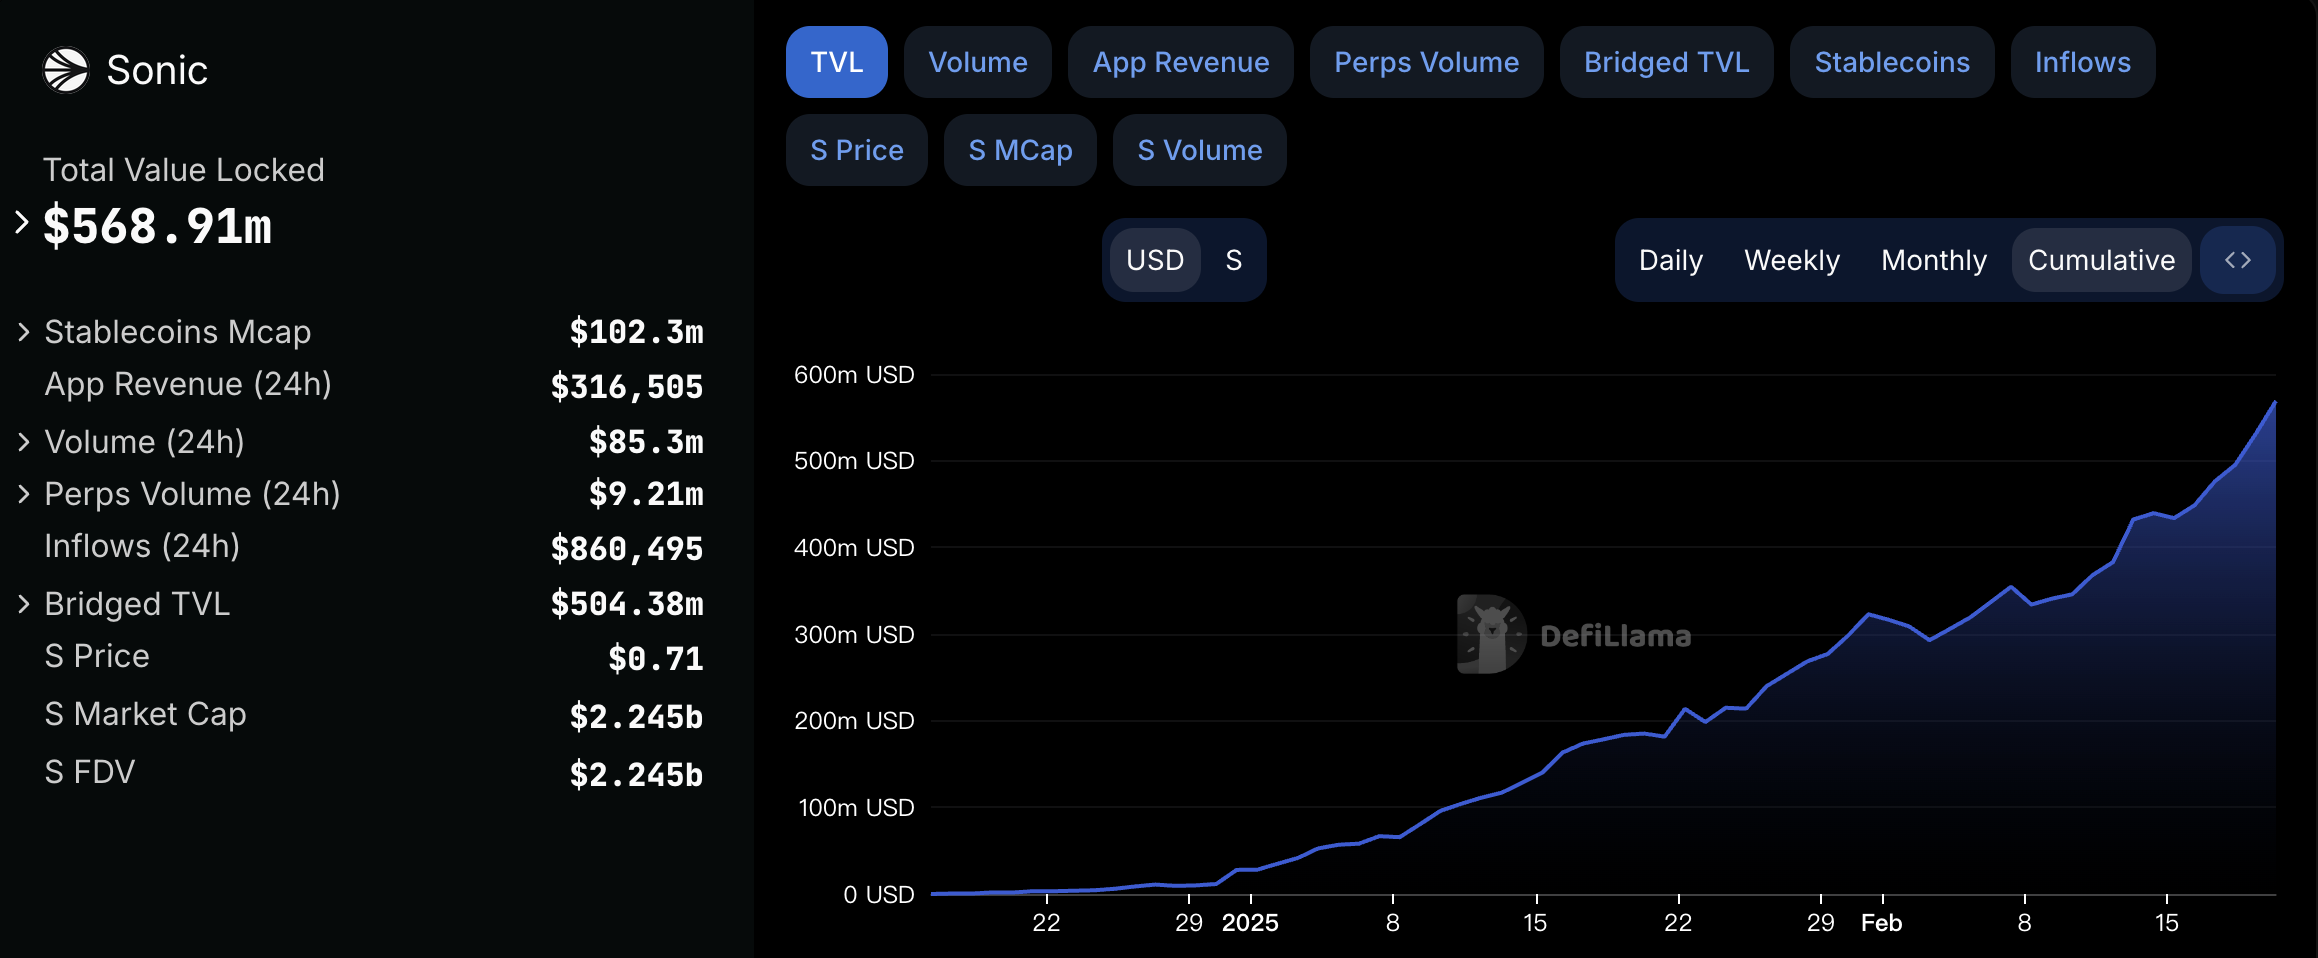The height and width of the screenshot is (958, 2318).
Task: Expand the Bridged TVL row
Action: point(24,604)
